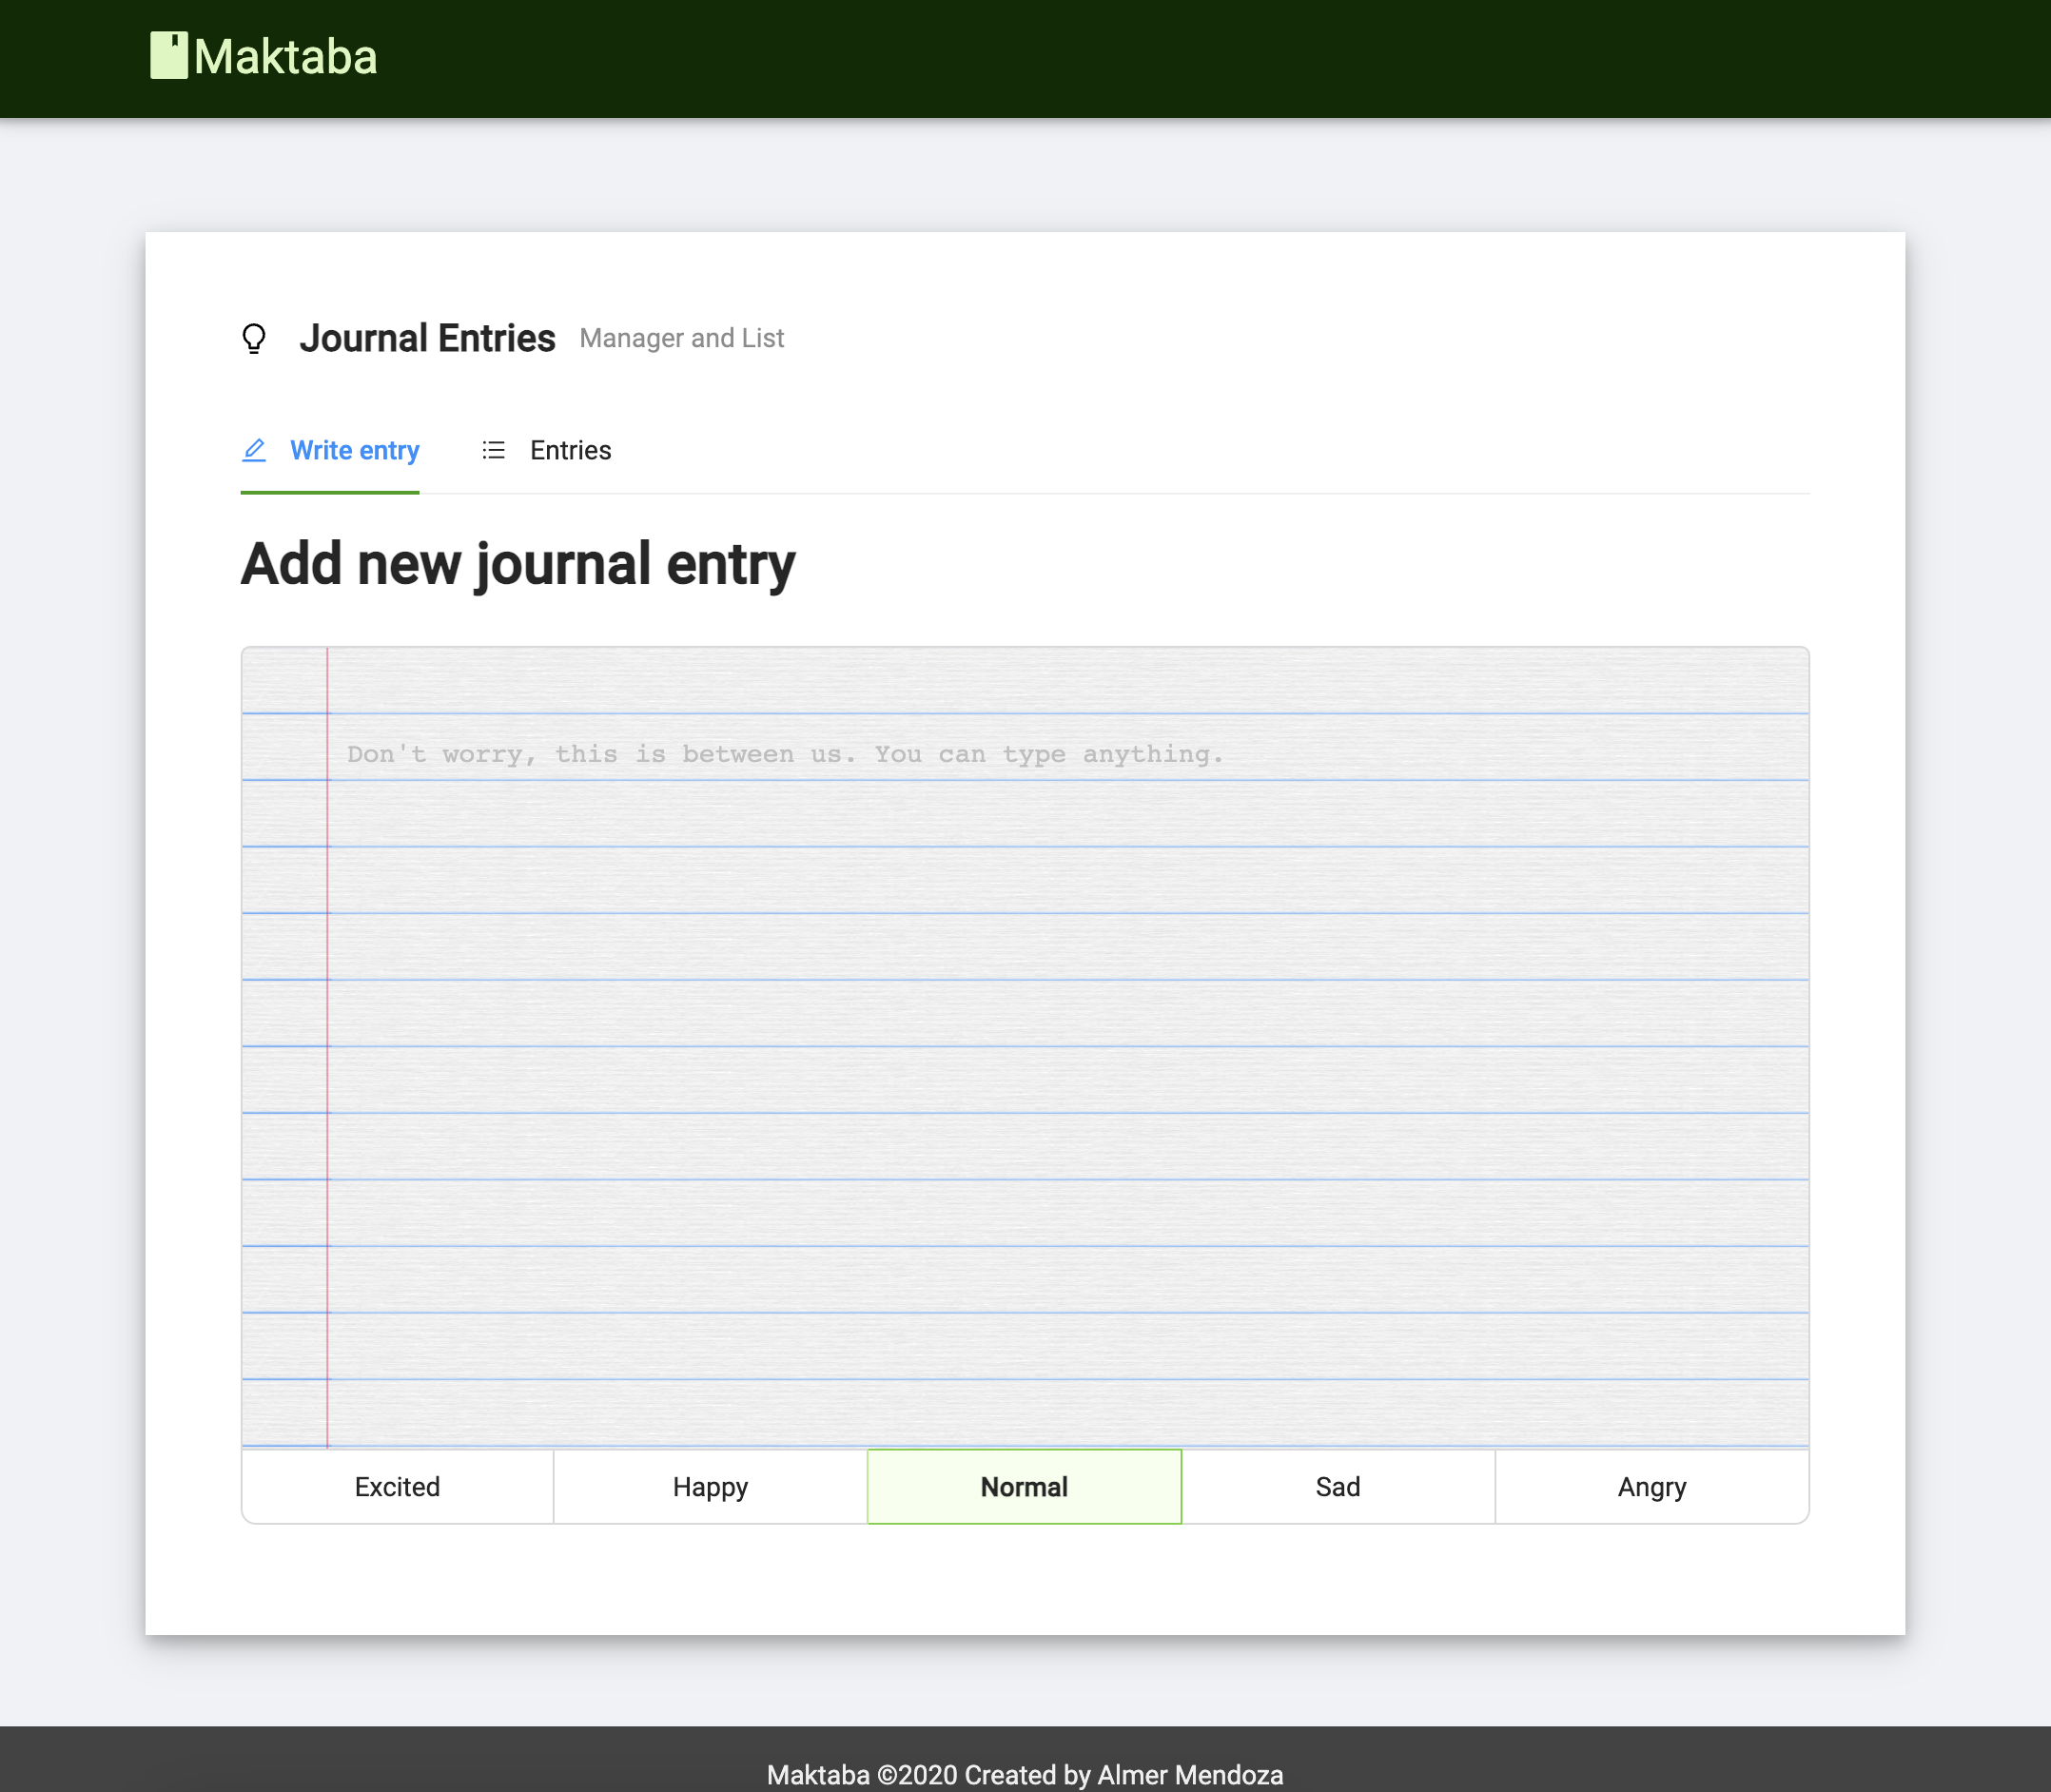
Task: Click the lightbulb icon next to Journal Entries
Action: (x=257, y=339)
